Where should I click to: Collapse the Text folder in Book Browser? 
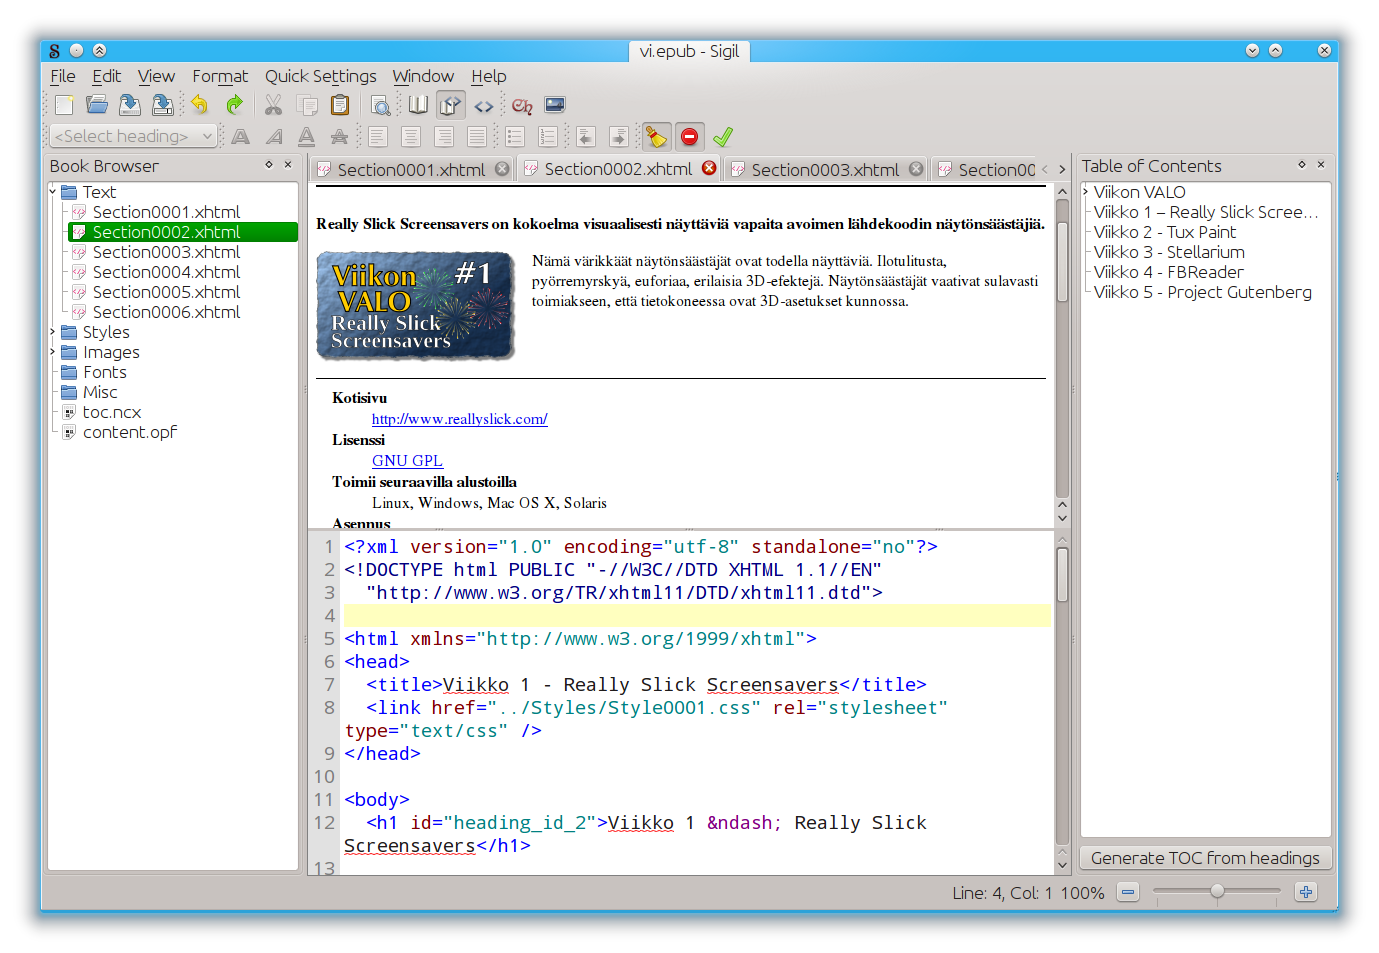[x=53, y=191]
